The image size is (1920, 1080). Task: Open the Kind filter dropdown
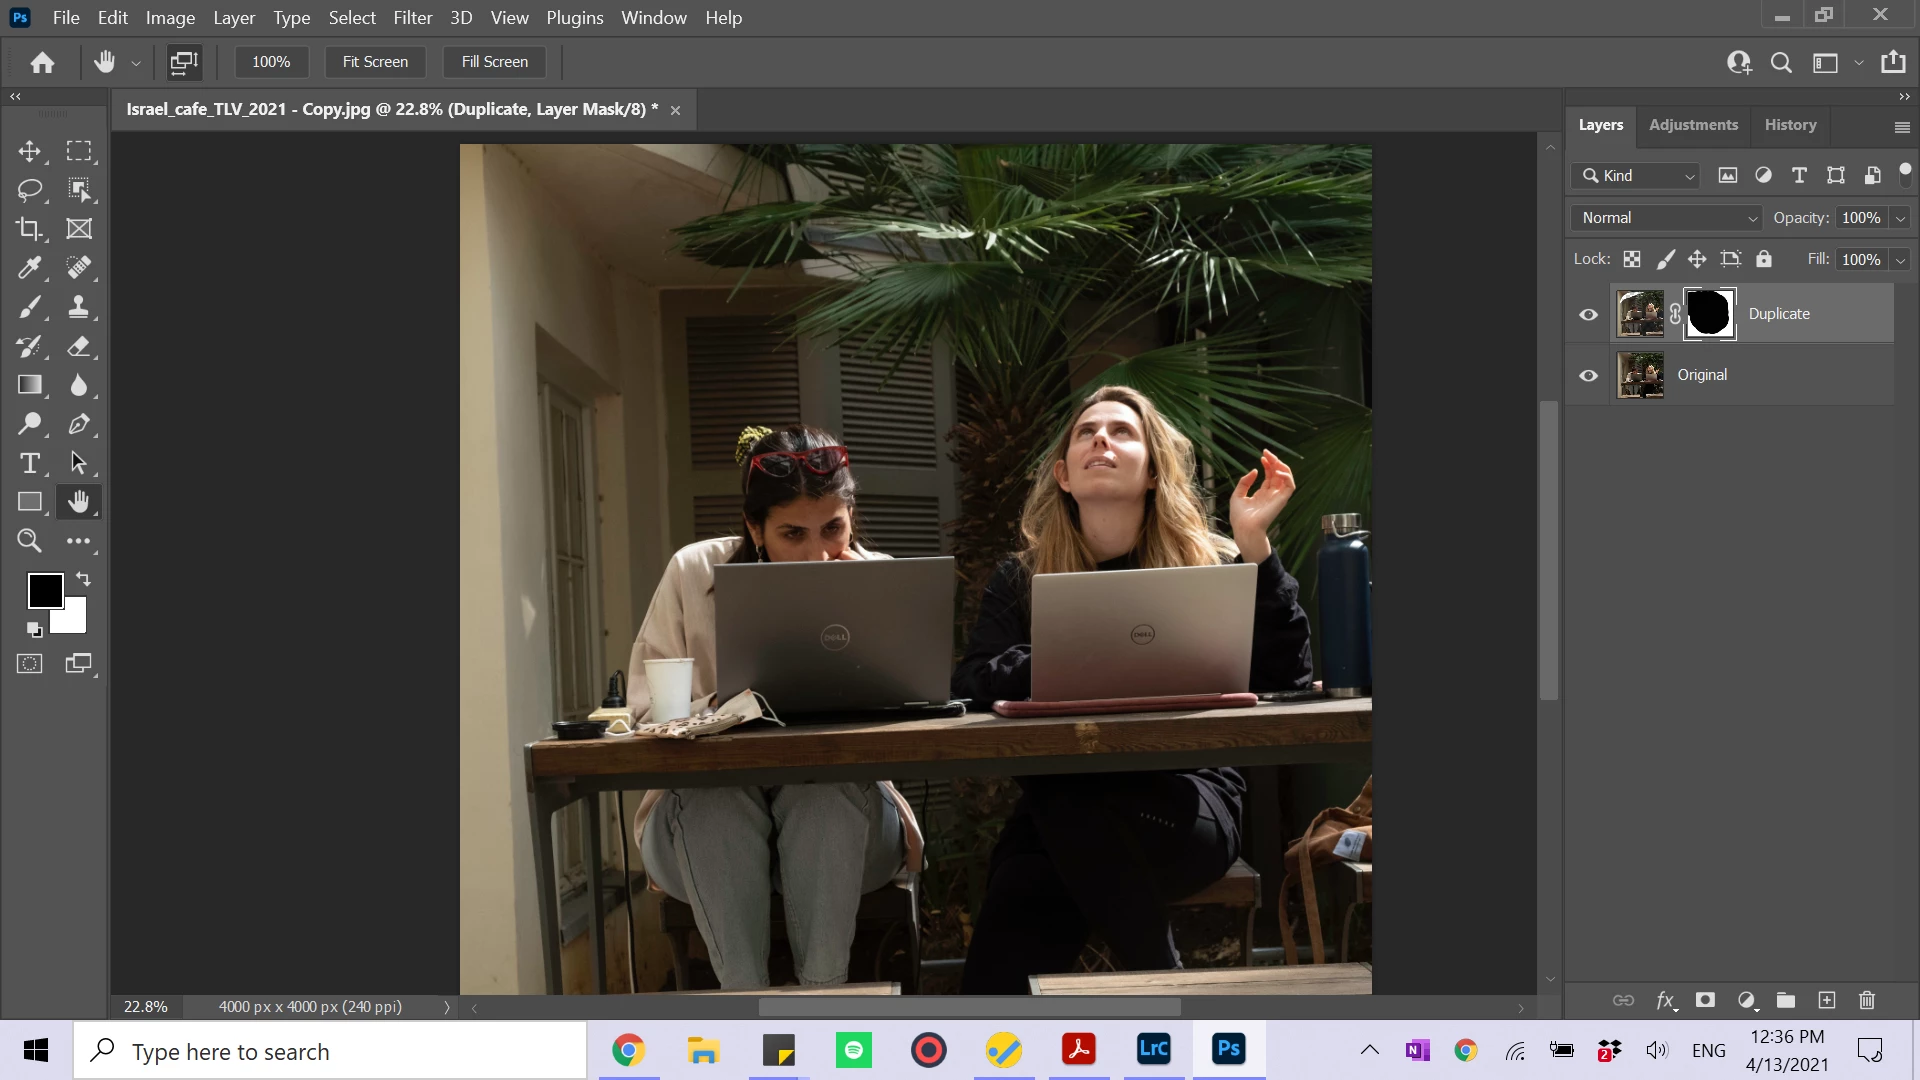[1636, 176]
